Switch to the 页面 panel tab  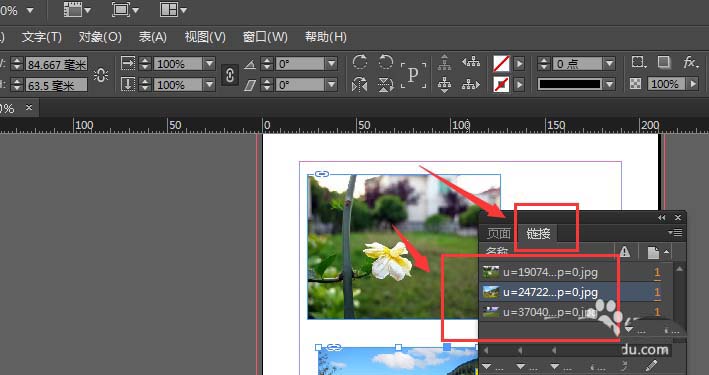point(499,233)
